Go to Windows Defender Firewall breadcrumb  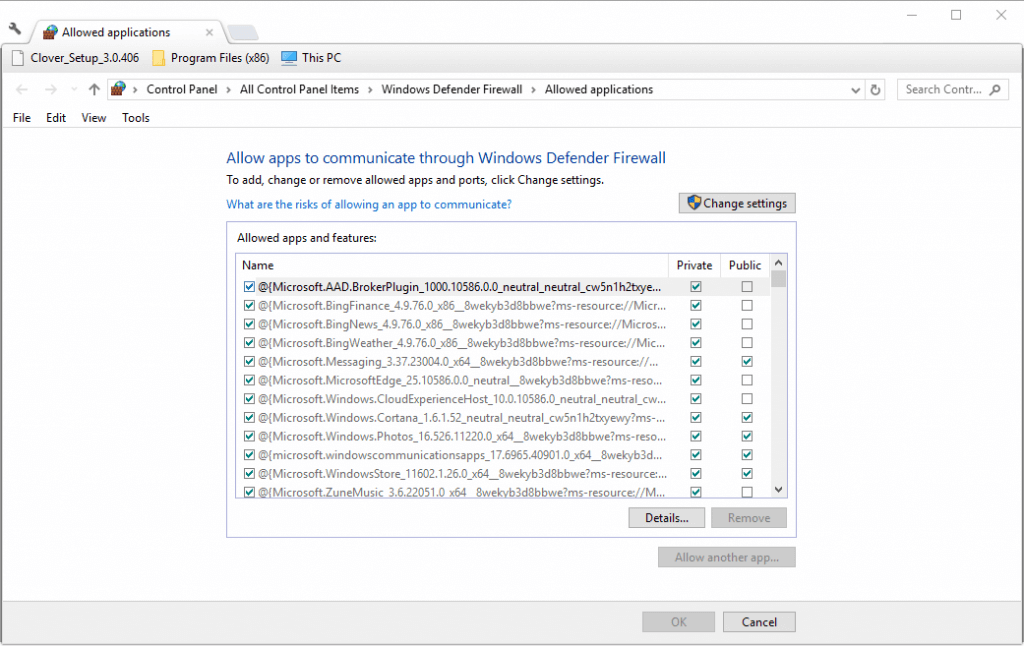coord(452,89)
